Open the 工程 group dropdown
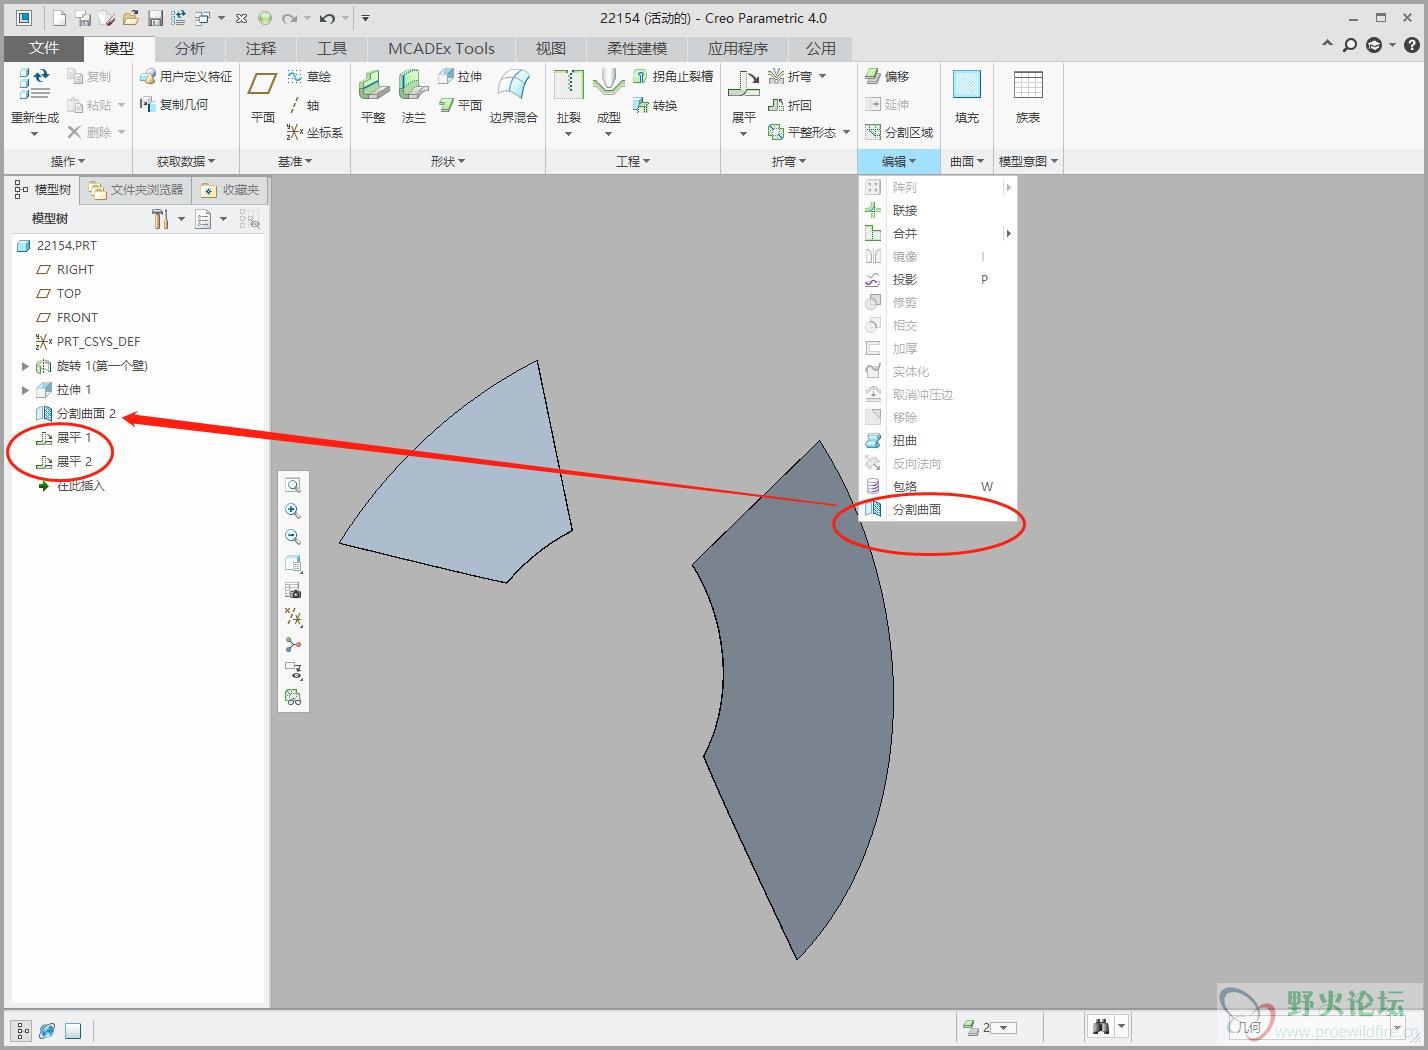The height and width of the screenshot is (1050, 1428). (633, 161)
